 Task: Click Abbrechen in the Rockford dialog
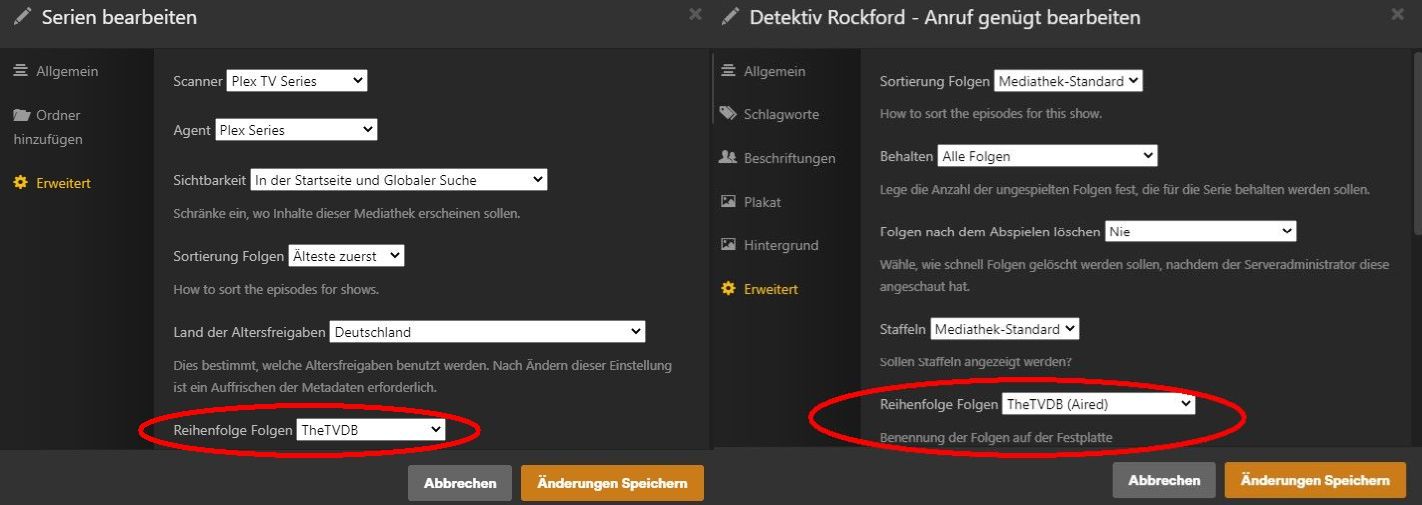(1164, 481)
